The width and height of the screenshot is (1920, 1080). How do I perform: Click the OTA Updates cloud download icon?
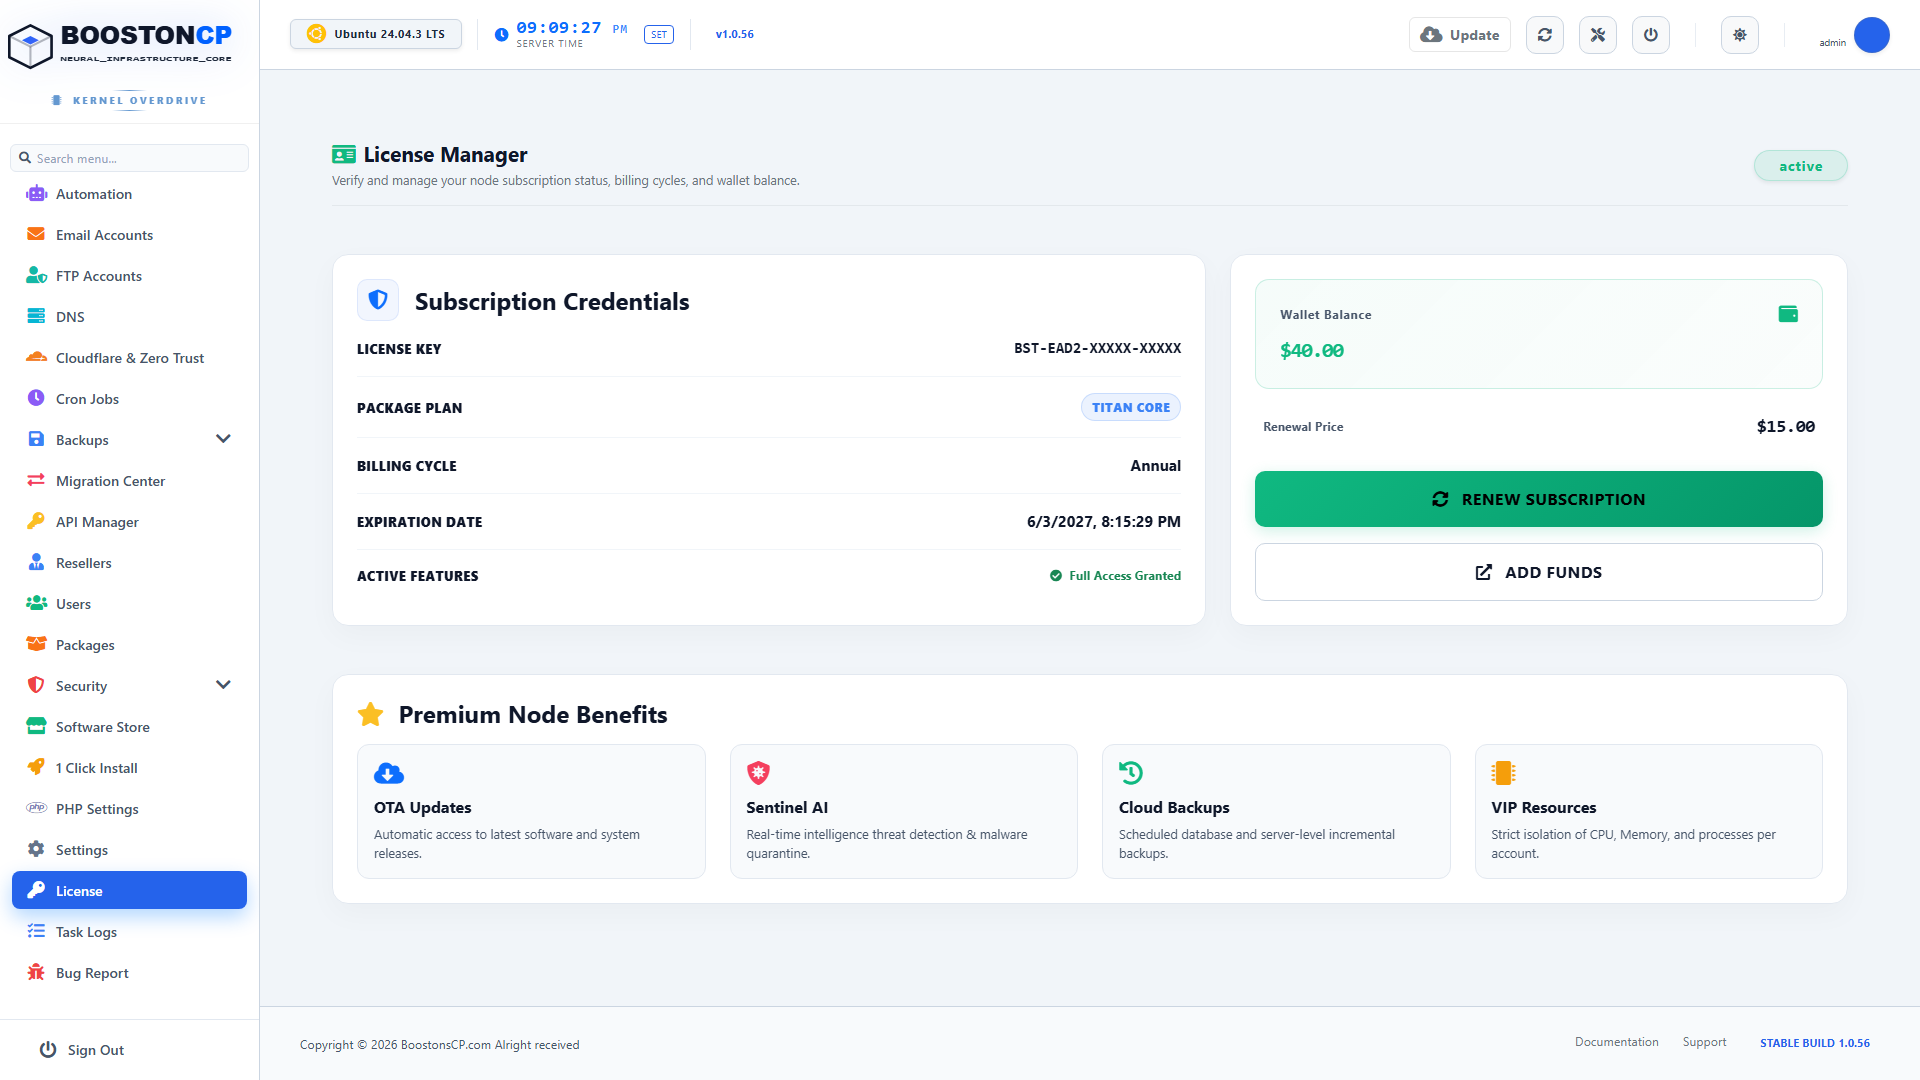click(389, 773)
